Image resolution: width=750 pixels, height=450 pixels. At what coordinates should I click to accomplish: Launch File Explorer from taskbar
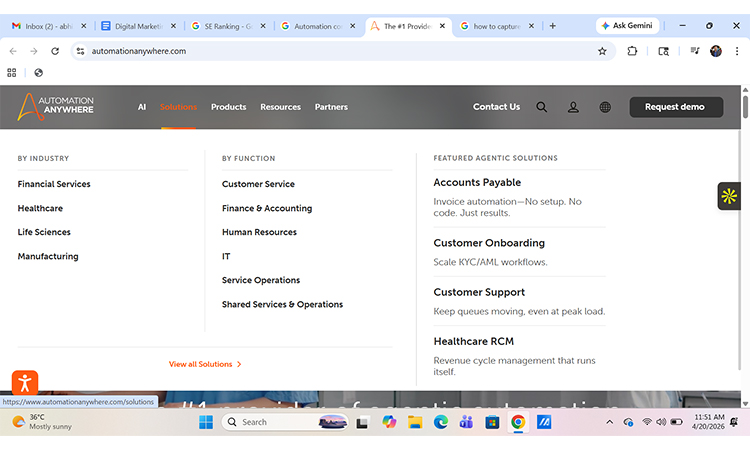[x=415, y=422]
